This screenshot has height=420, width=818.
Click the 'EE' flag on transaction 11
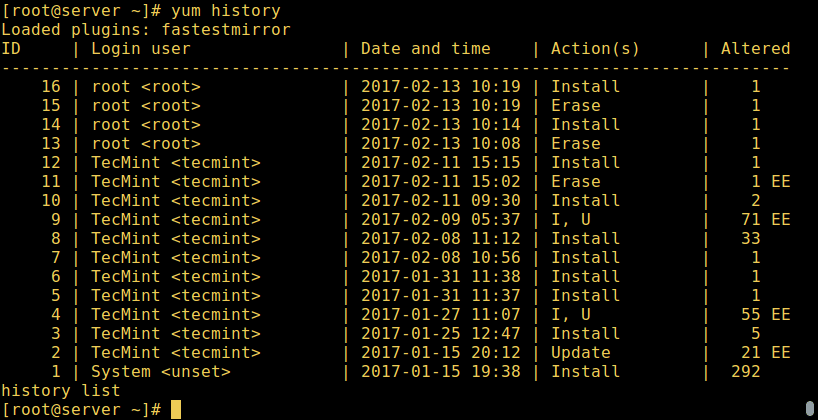781,181
